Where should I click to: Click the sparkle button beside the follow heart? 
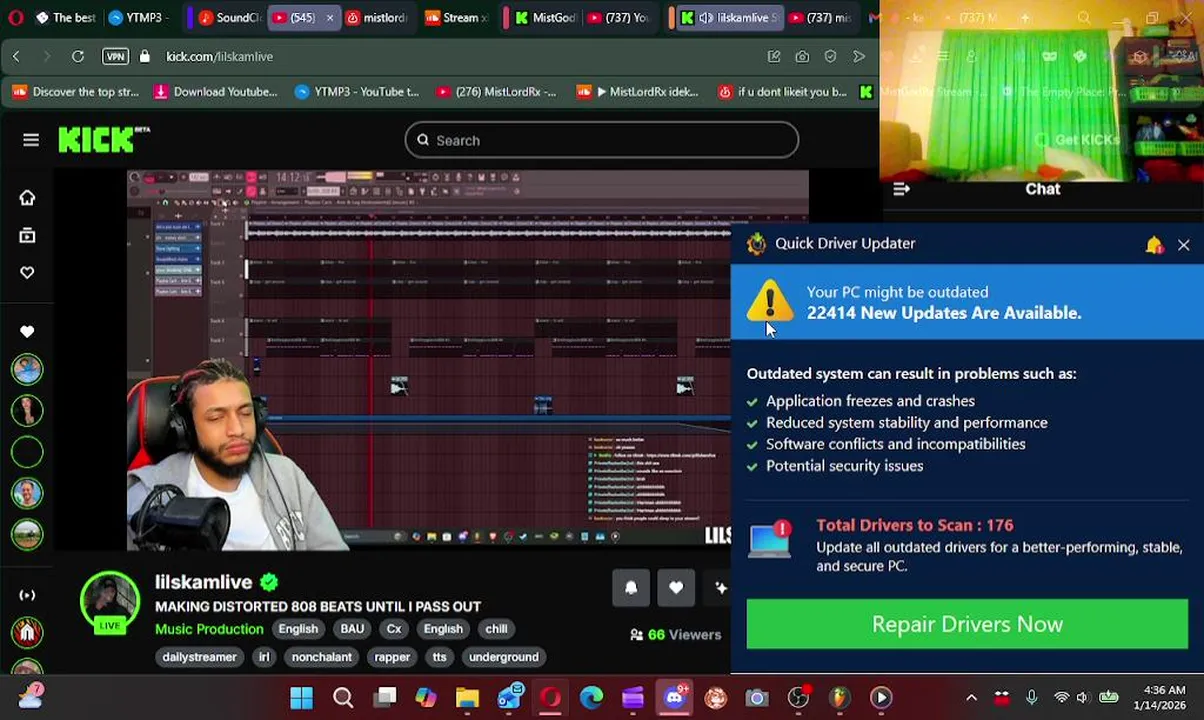[x=720, y=588]
